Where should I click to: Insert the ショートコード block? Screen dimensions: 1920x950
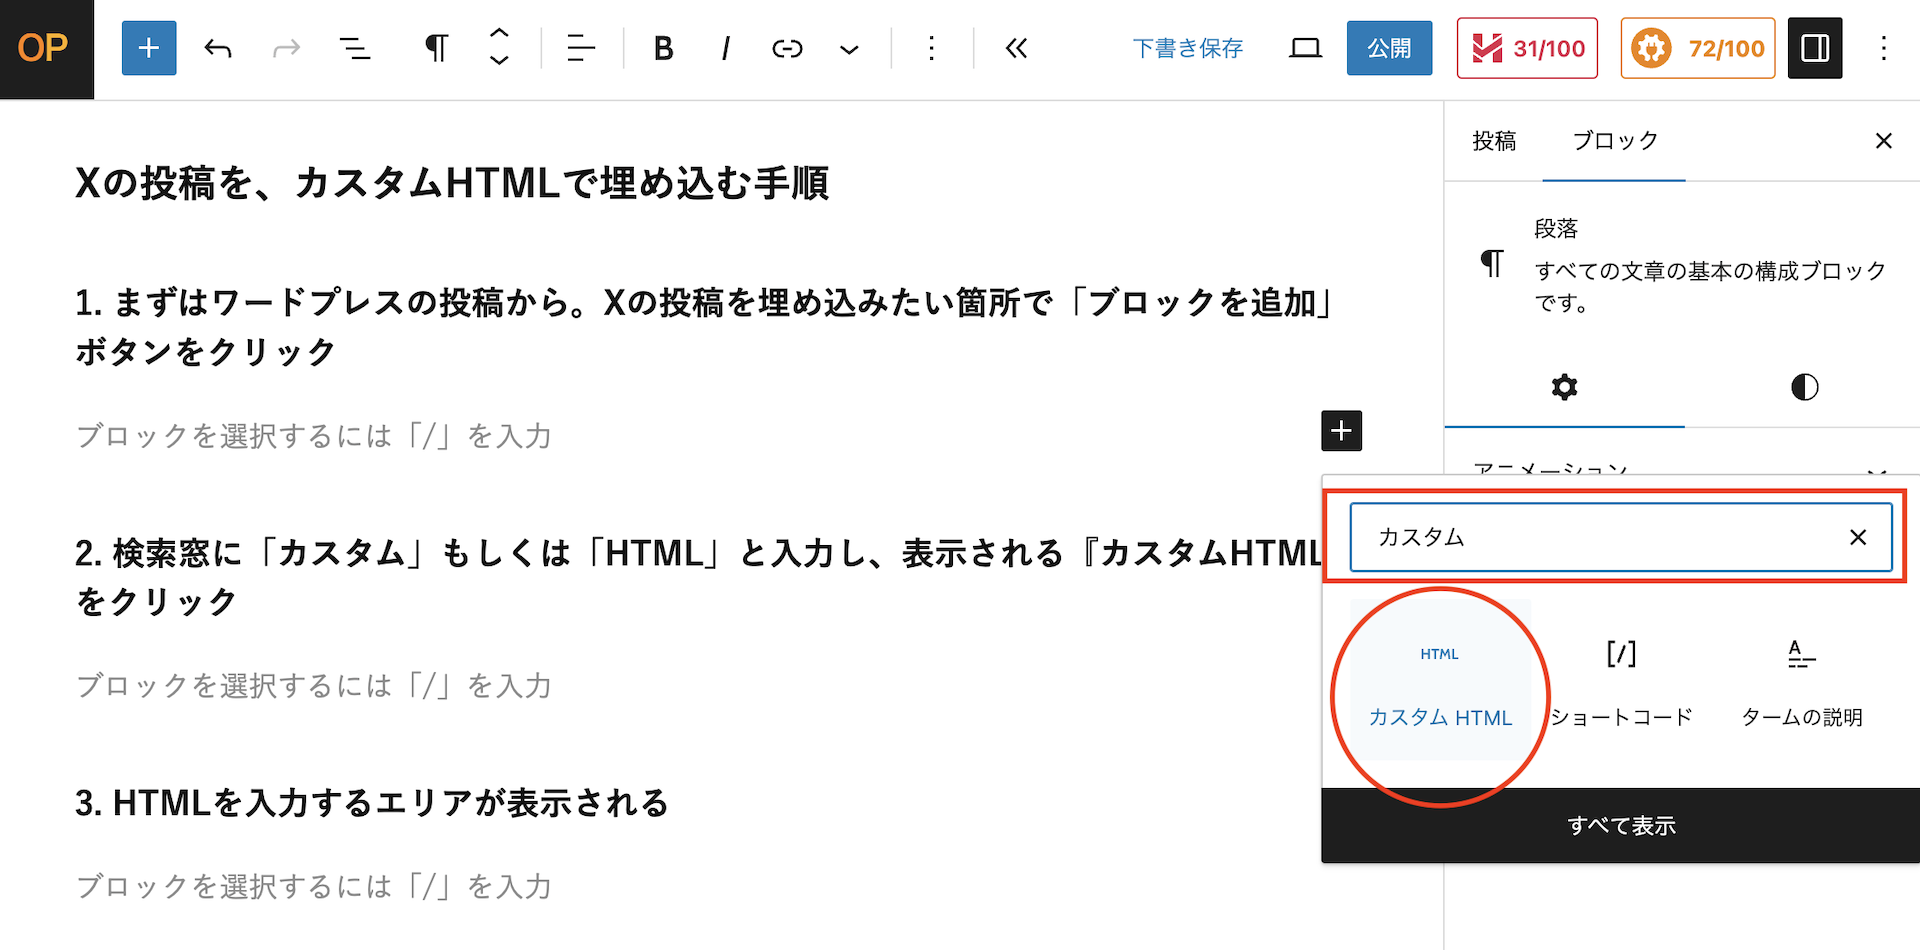click(x=1621, y=681)
